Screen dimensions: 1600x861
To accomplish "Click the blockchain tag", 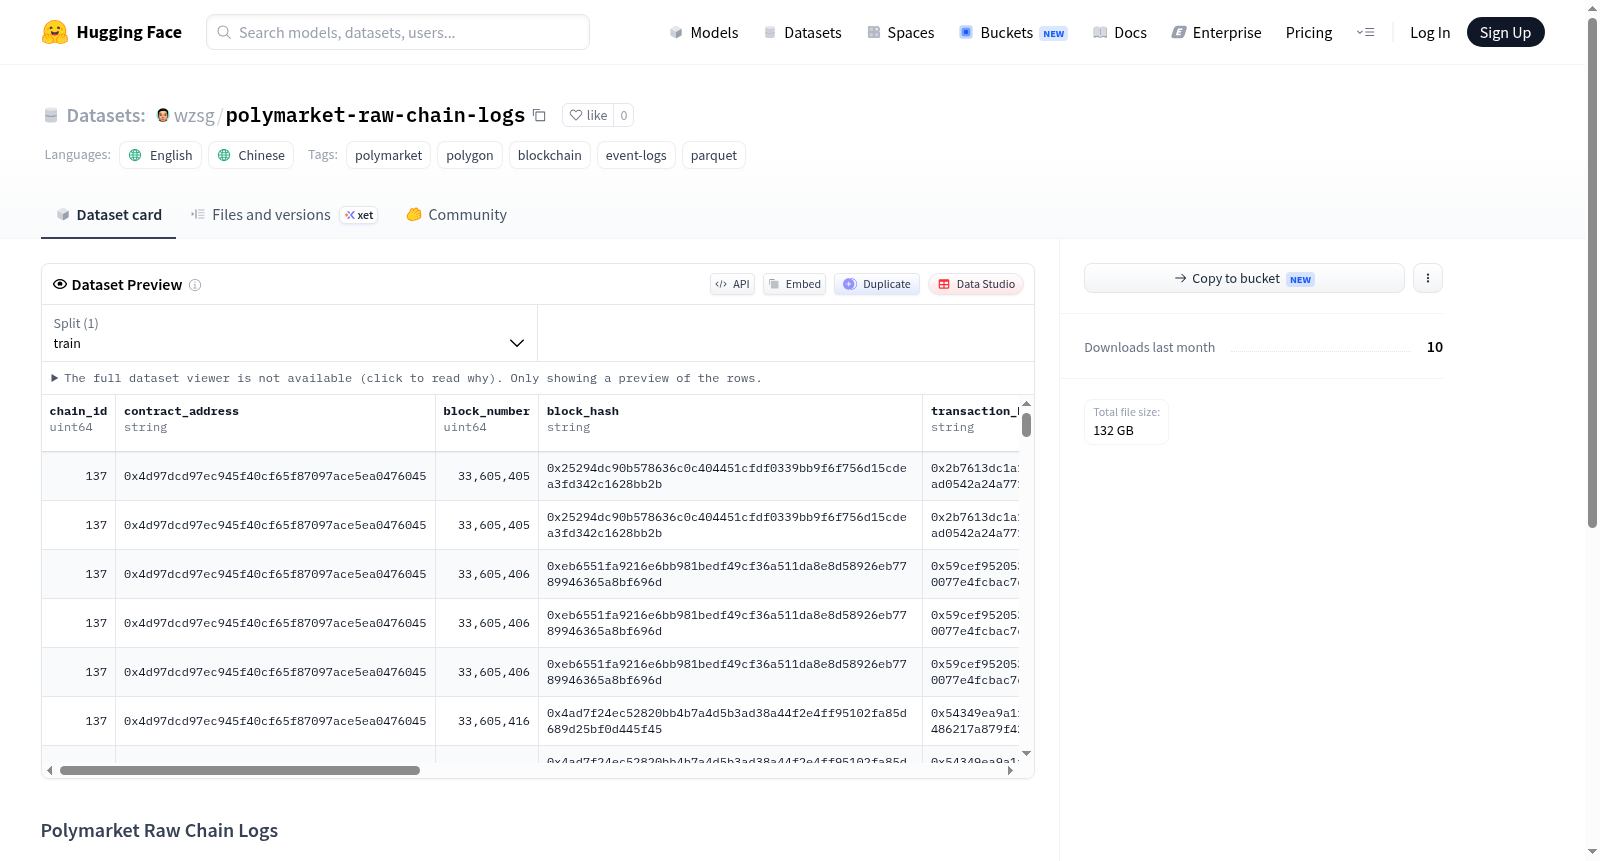I will 550,155.
